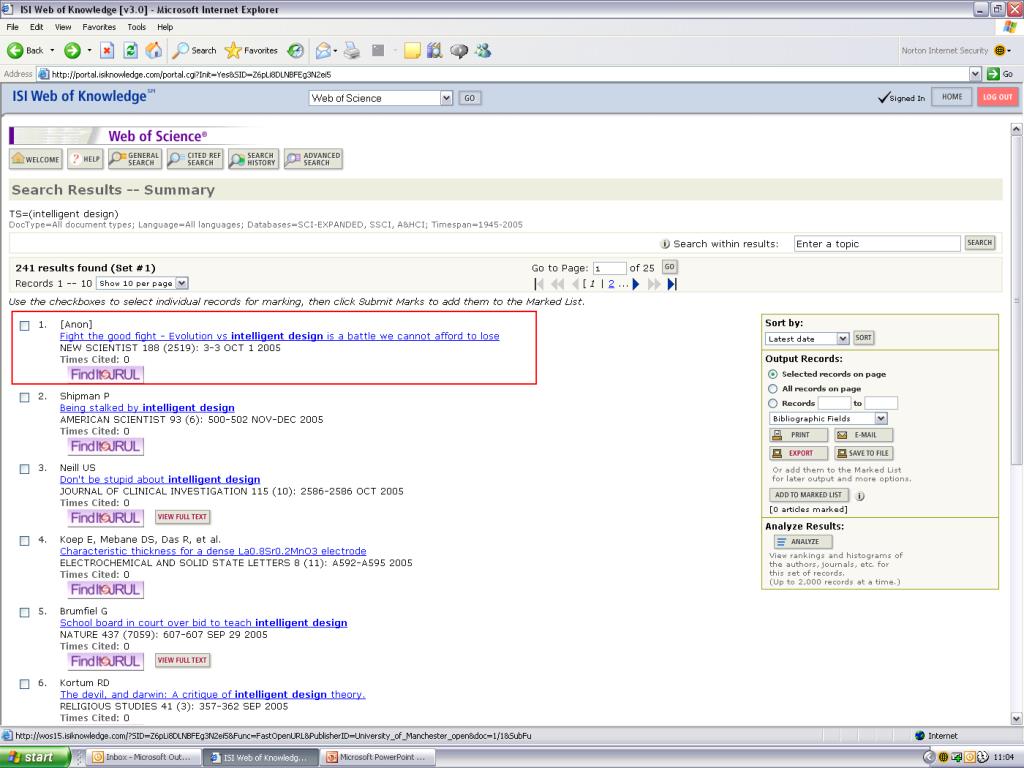The image size is (1024, 768).
Task: Click the Analyze button
Action: (803, 541)
